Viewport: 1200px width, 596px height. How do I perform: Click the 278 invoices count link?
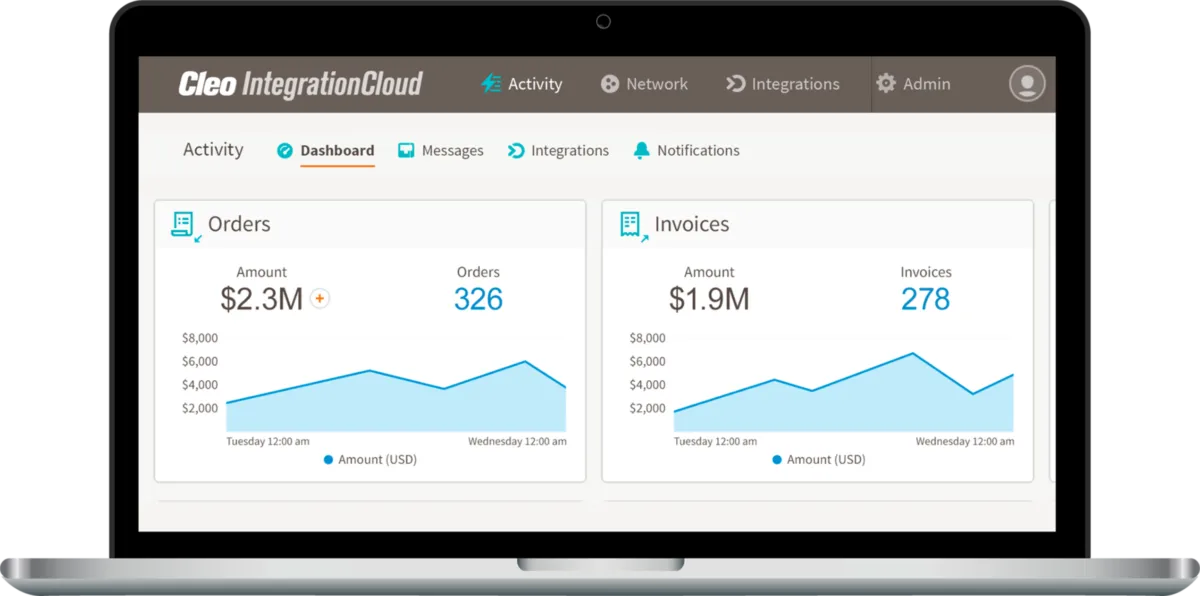pos(925,299)
